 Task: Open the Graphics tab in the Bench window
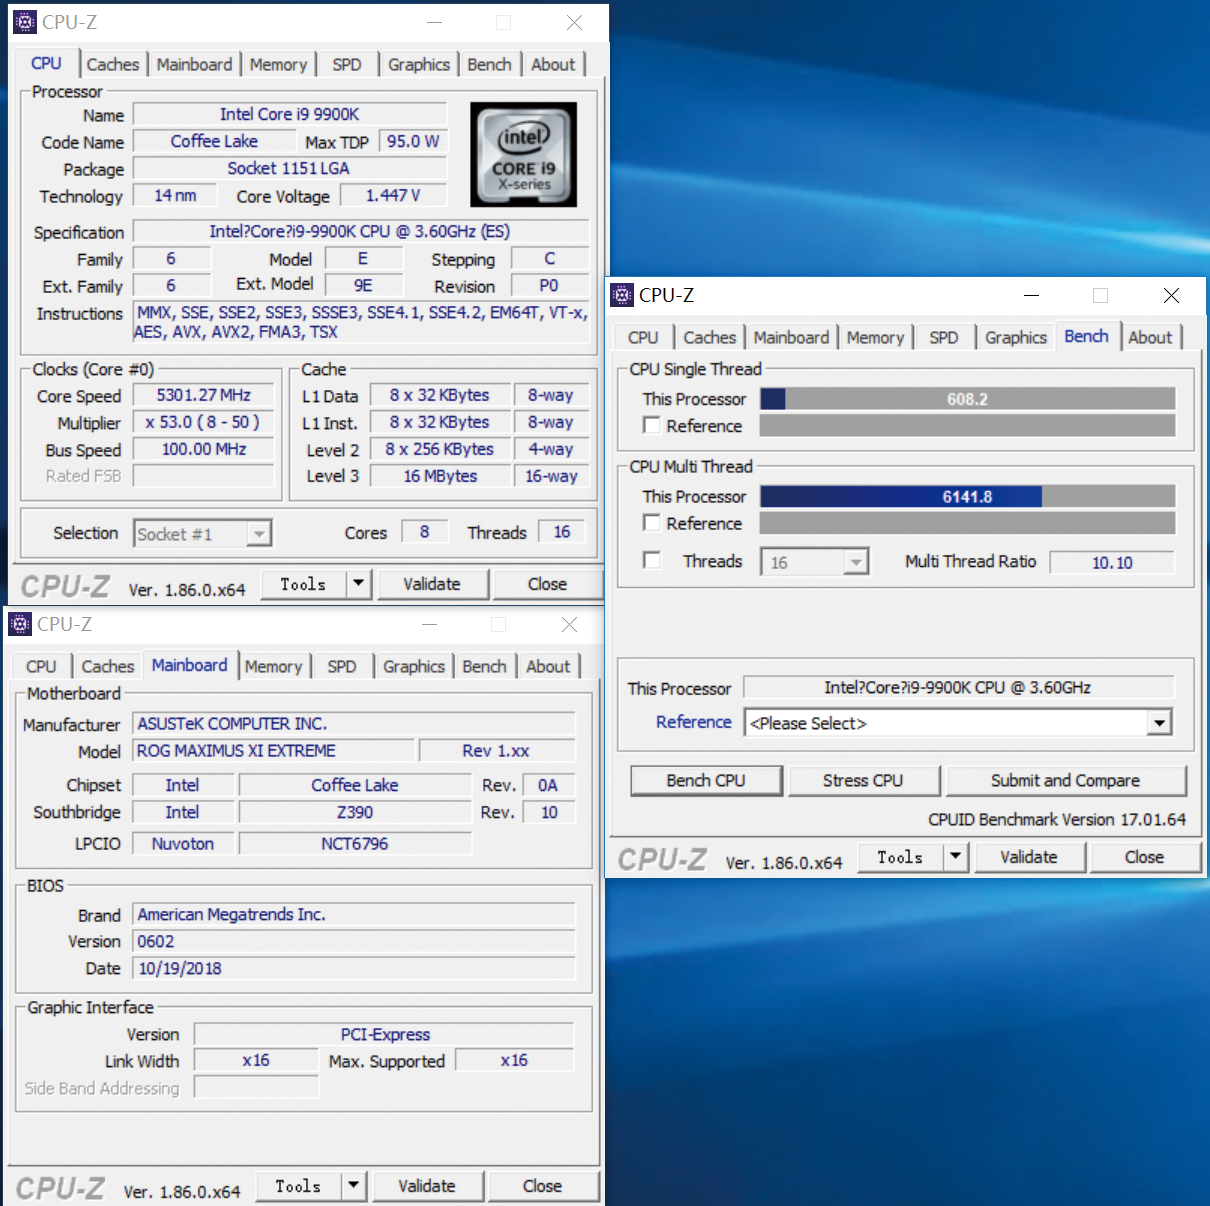(1015, 337)
